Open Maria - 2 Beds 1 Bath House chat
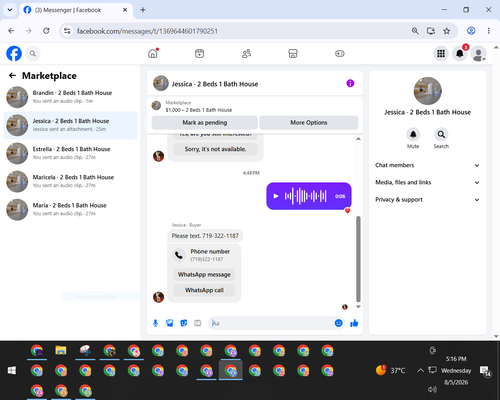This screenshot has height=400, width=500. [70, 210]
